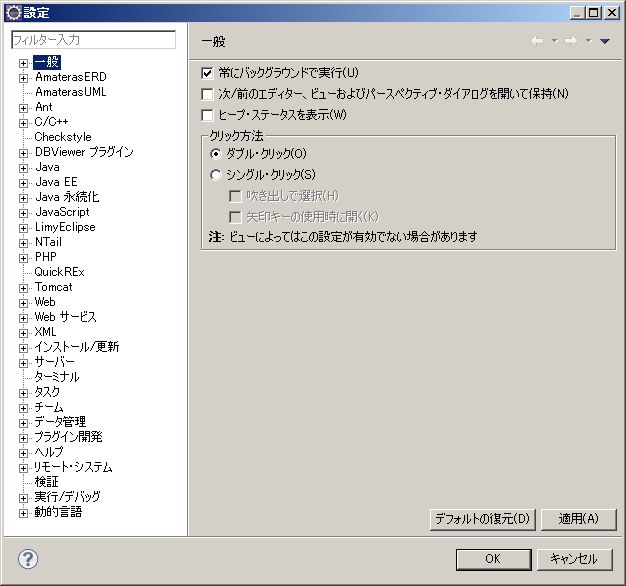Image resolution: width=626 pixels, height=586 pixels.
Task: Toggle 矢印キーの使用時に開く checkbox
Action: 235,217
